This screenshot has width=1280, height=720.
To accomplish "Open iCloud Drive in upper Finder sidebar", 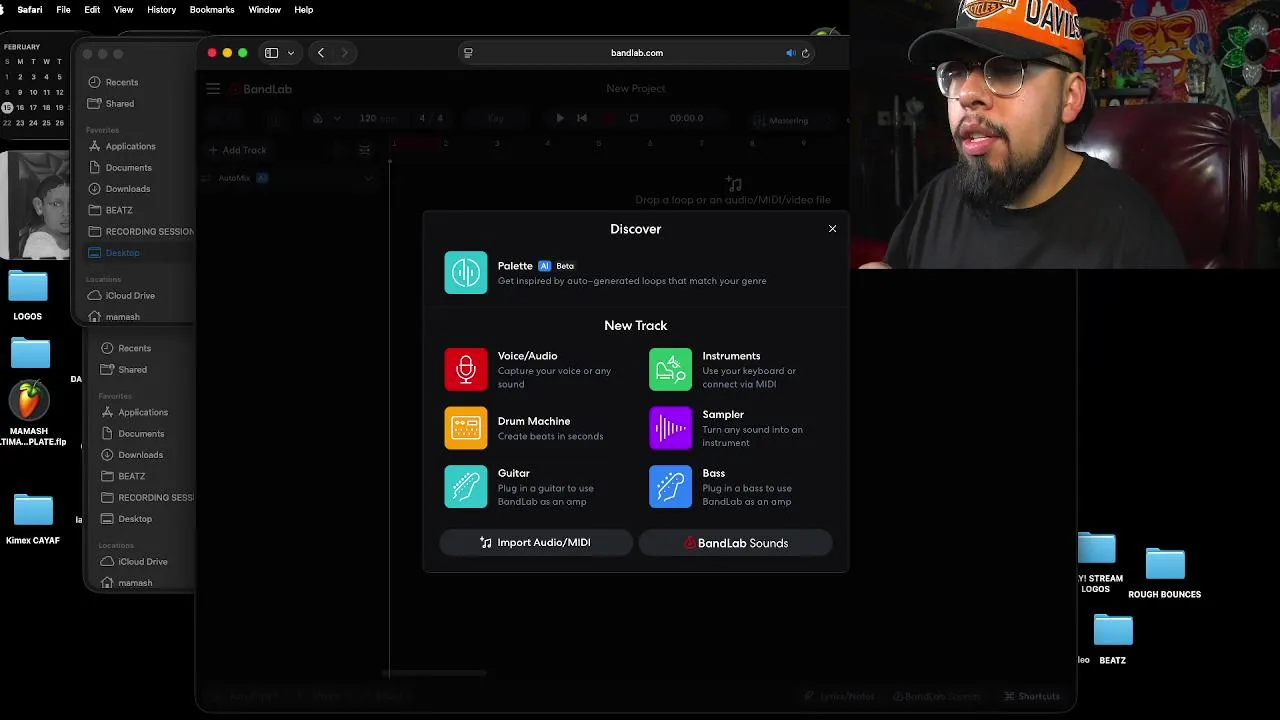I will [121, 295].
